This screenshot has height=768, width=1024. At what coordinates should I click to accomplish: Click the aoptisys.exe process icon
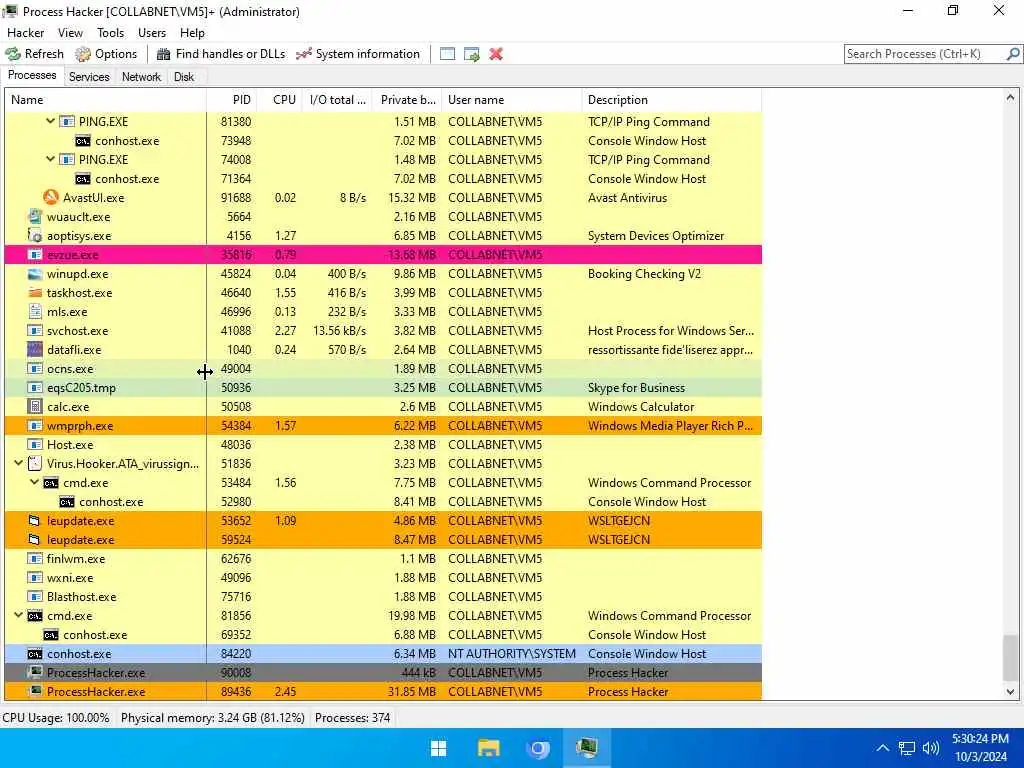click(35, 235)
